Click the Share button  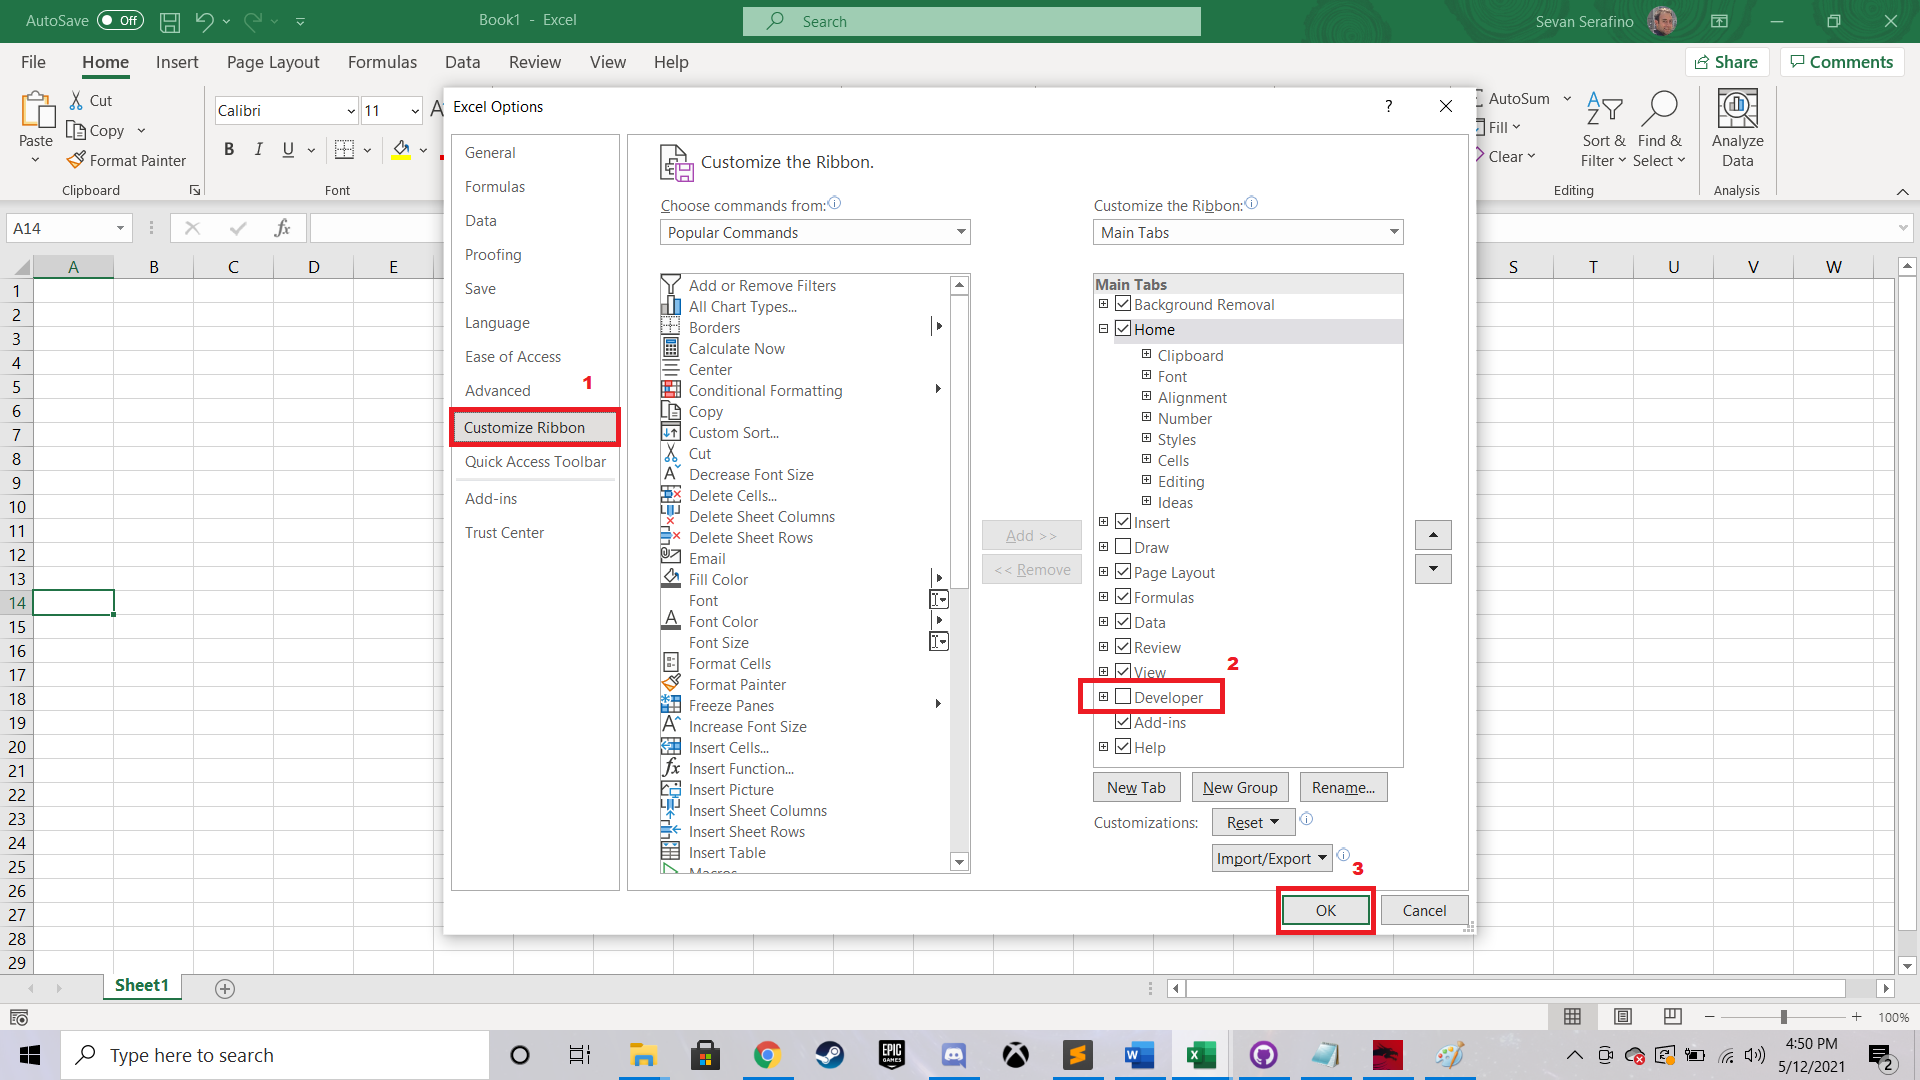[1727, 62]
